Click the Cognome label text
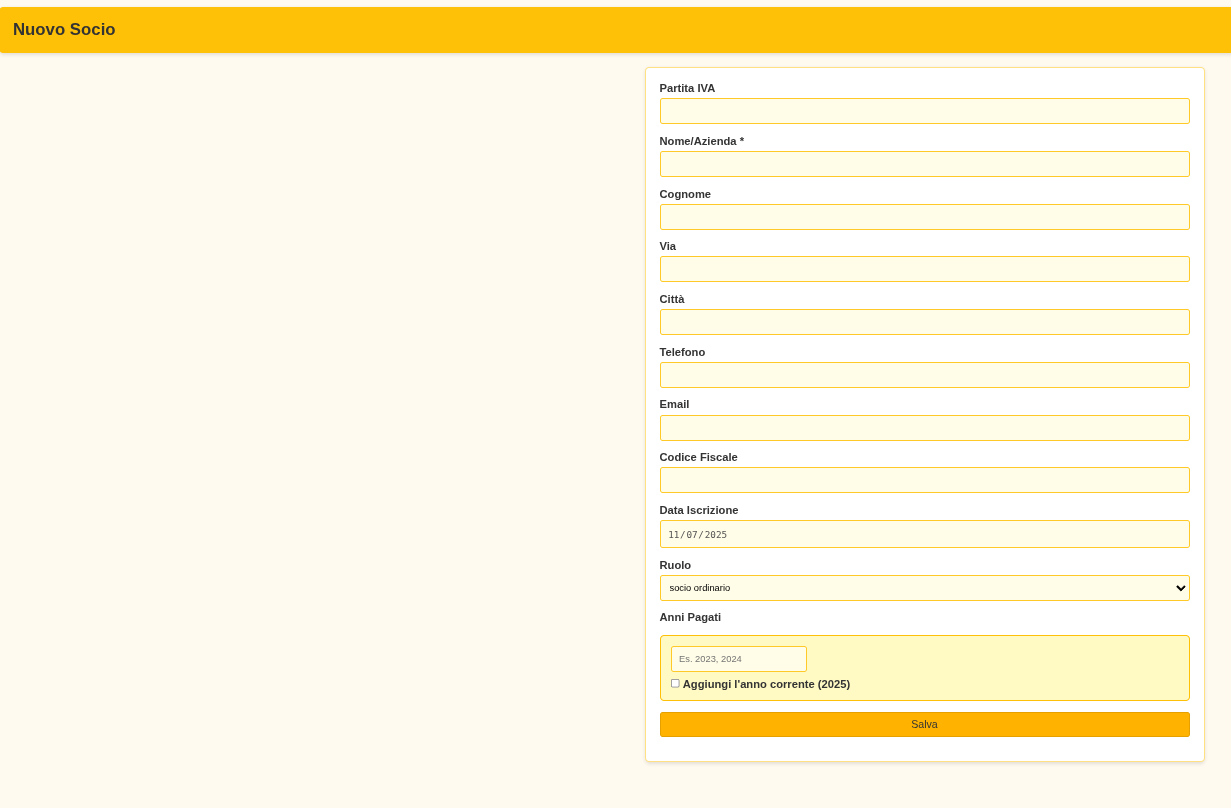The image size is (1231, 808). 685,194
